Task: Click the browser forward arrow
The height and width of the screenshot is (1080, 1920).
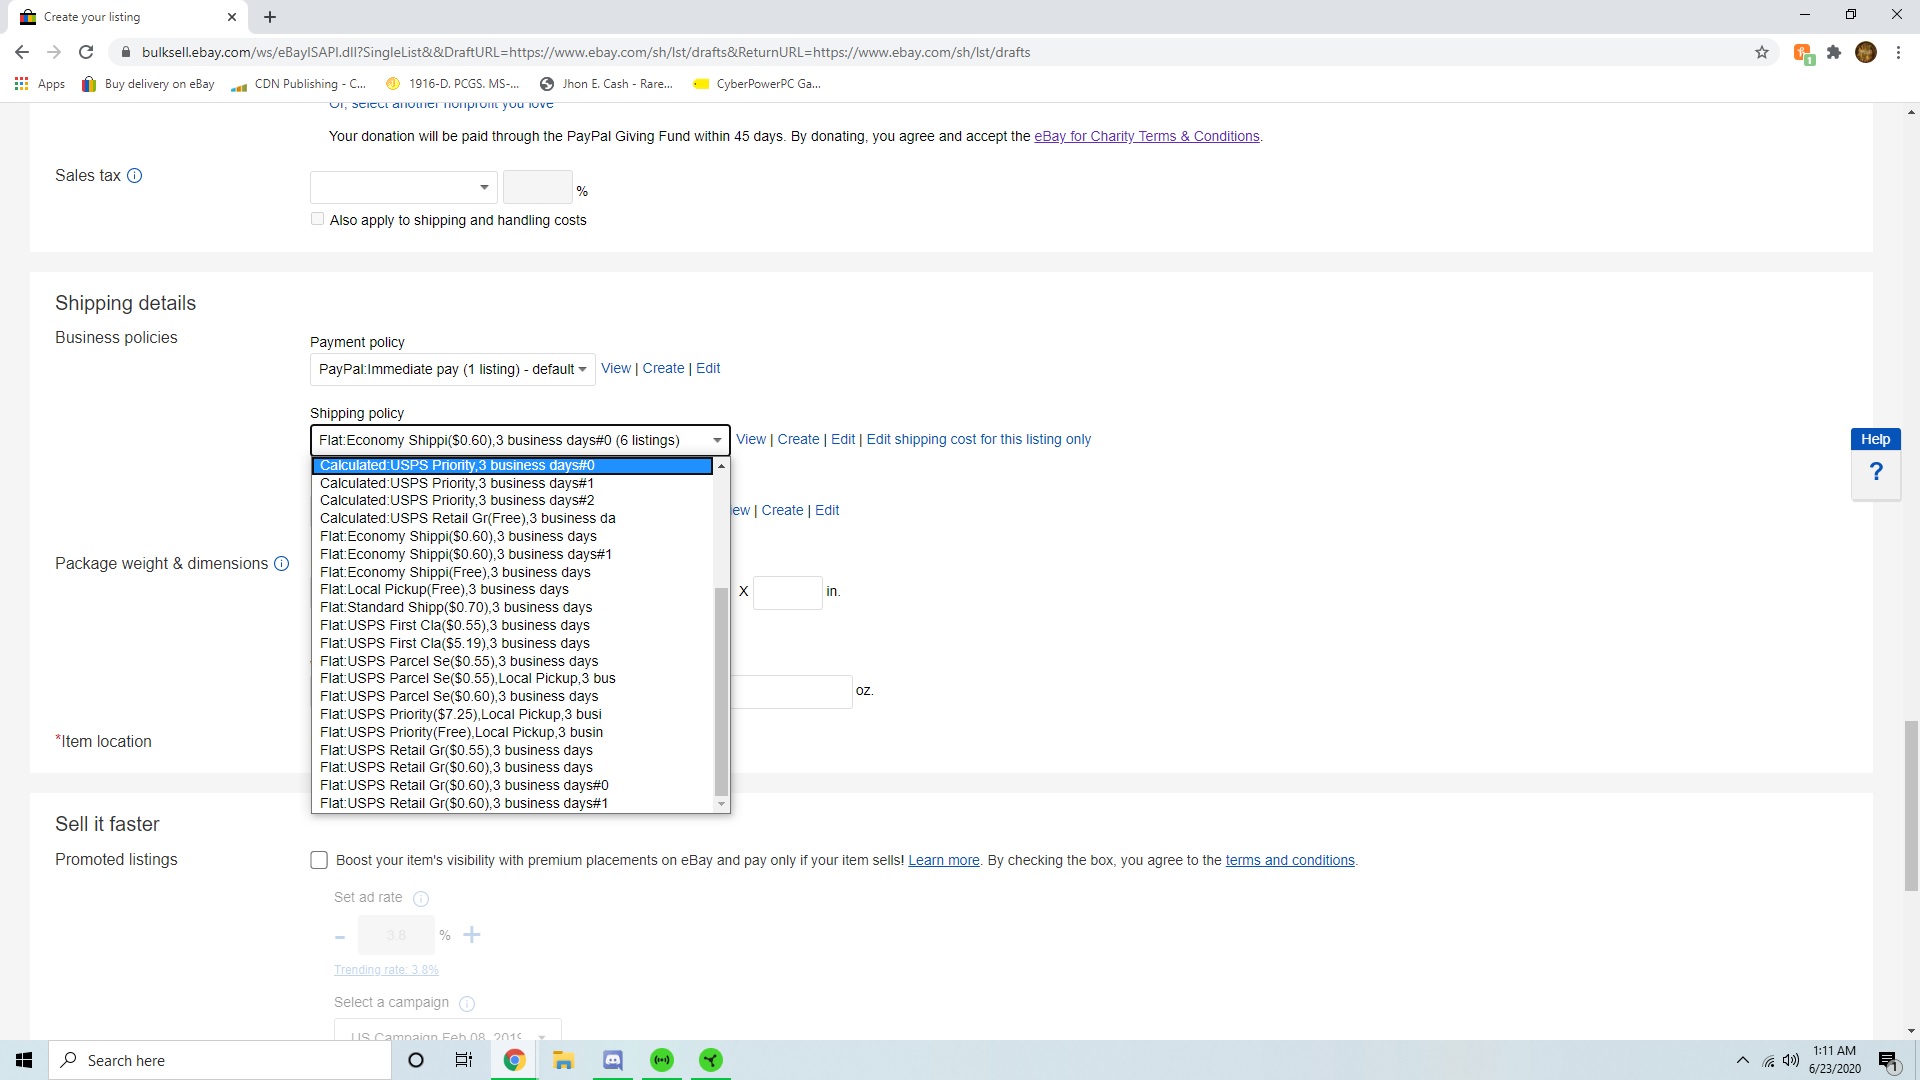Action: click(x=54, y=52)
